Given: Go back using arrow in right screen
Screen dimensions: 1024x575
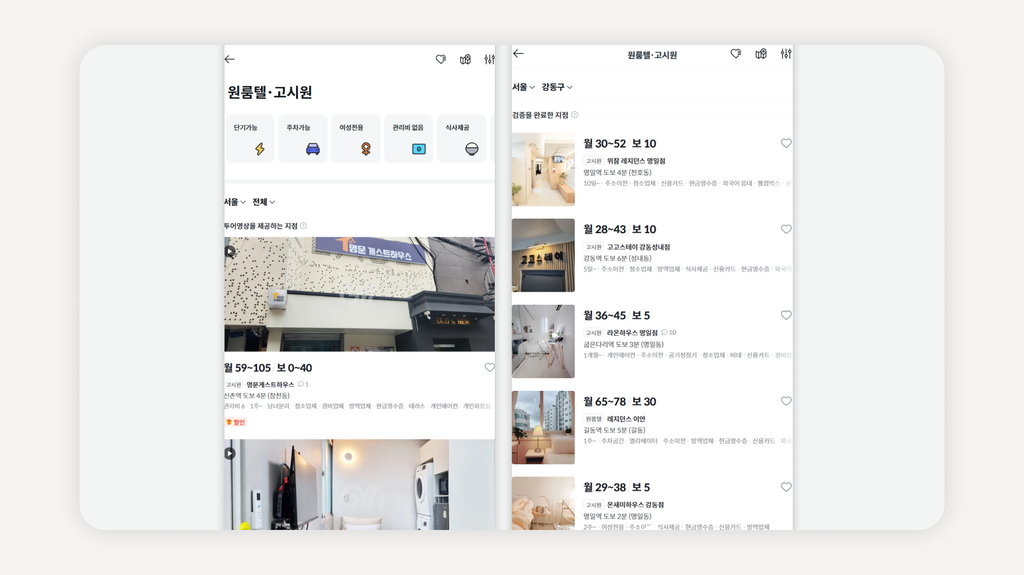Looking at the screenshot, I should [x=519, y=54].
